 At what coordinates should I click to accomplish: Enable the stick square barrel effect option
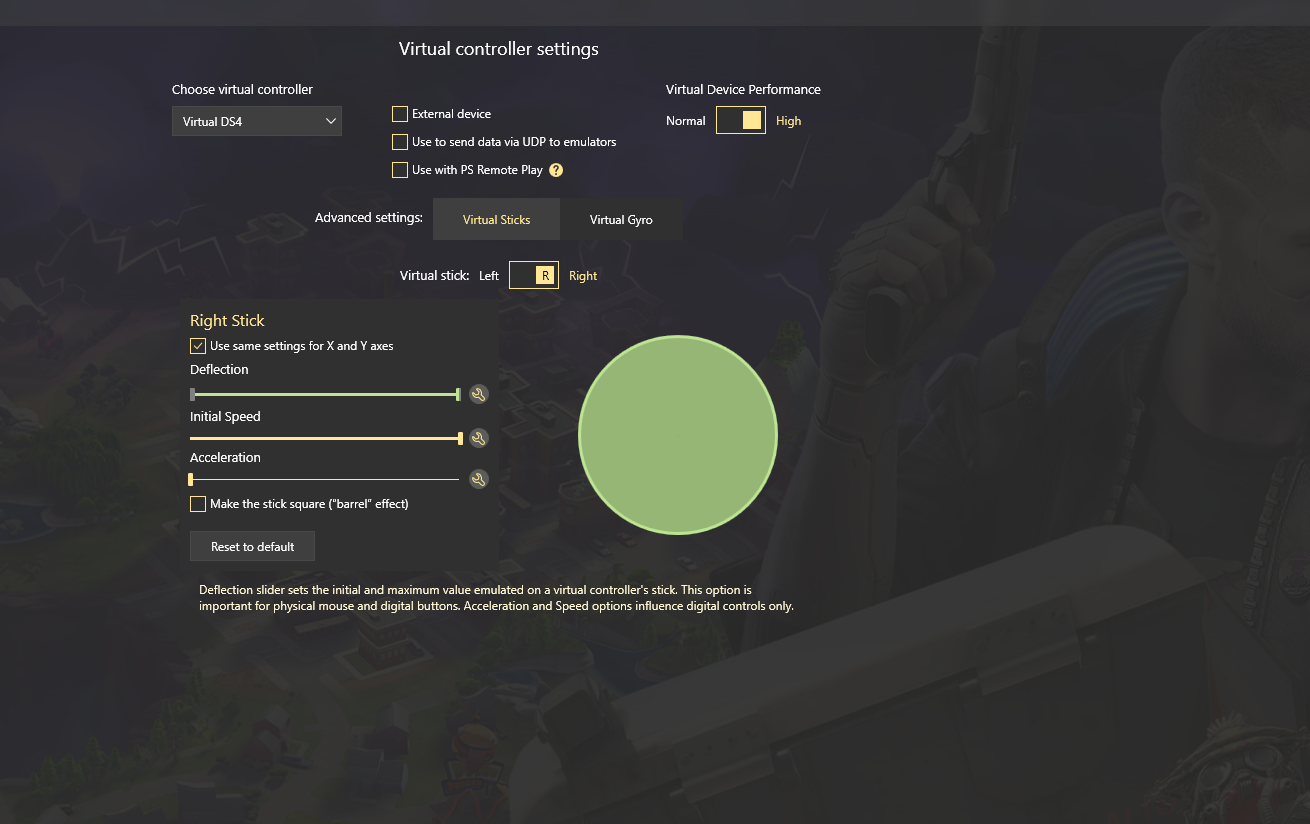[x=198, y=504]
